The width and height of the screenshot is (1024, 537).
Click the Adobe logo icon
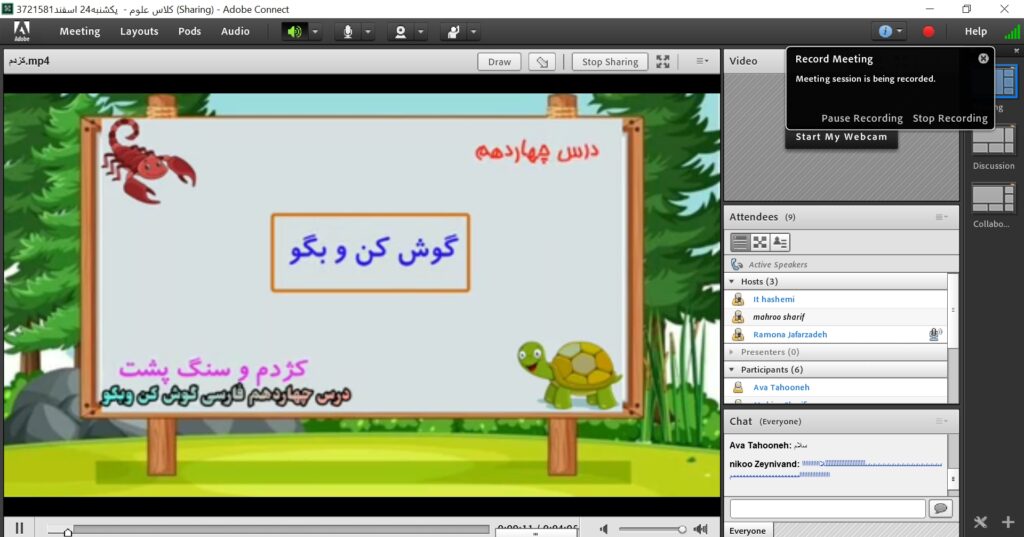(x=22, y=31)
